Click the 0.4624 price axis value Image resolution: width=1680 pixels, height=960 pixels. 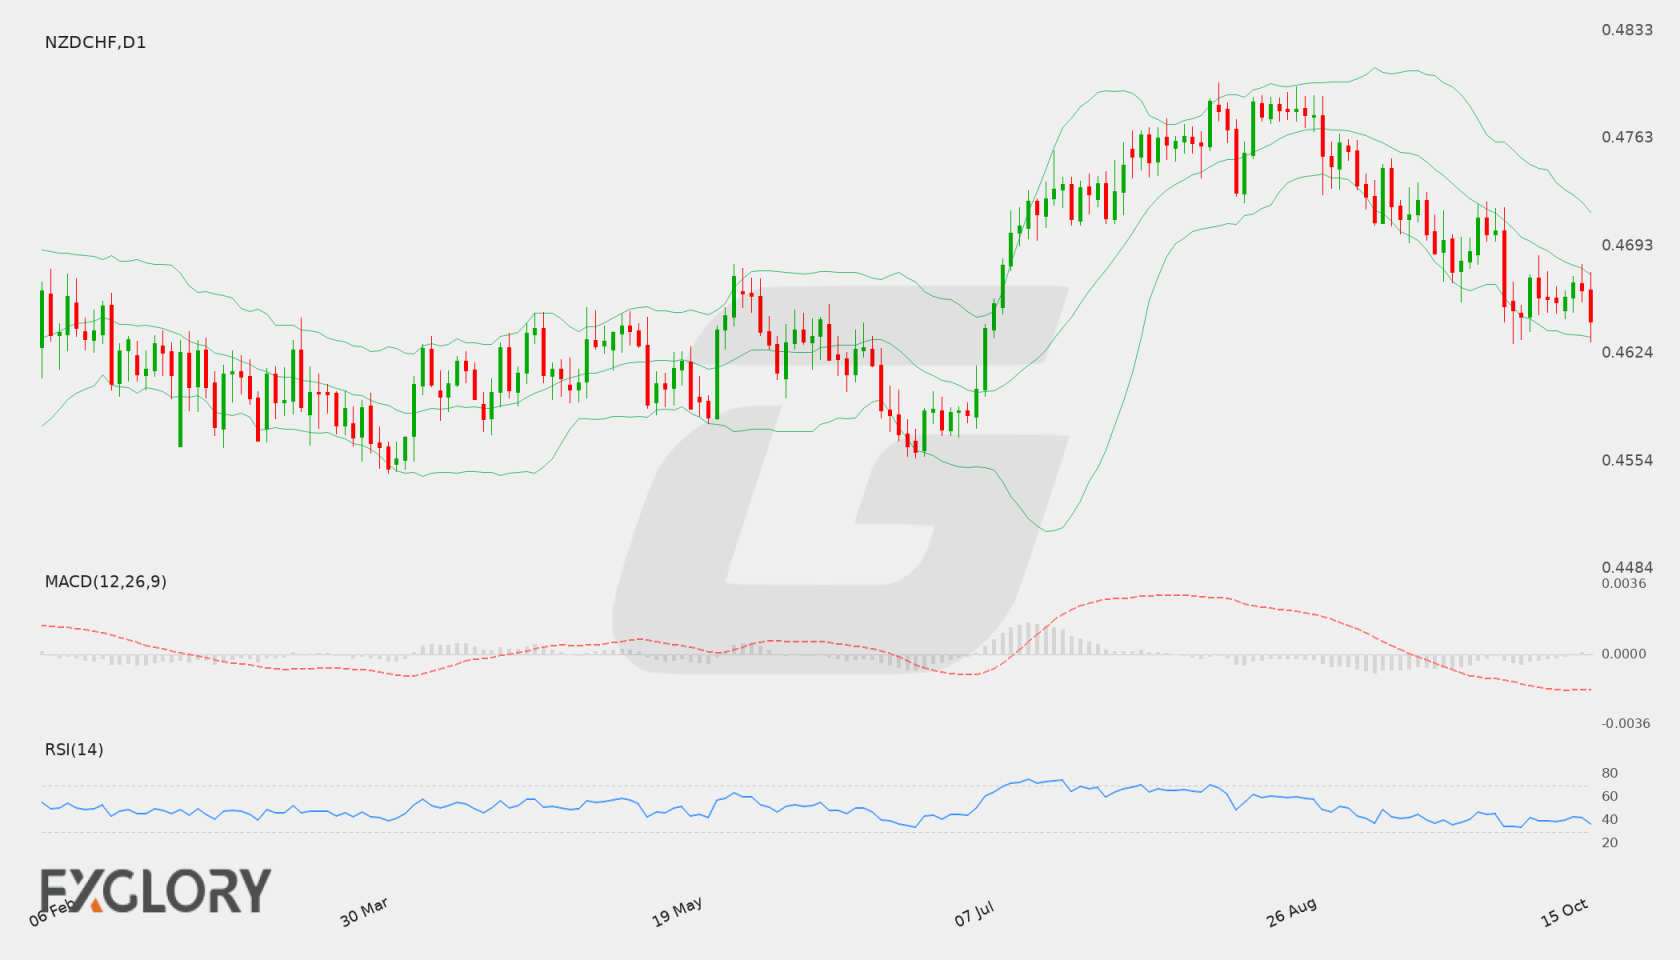1627,352
